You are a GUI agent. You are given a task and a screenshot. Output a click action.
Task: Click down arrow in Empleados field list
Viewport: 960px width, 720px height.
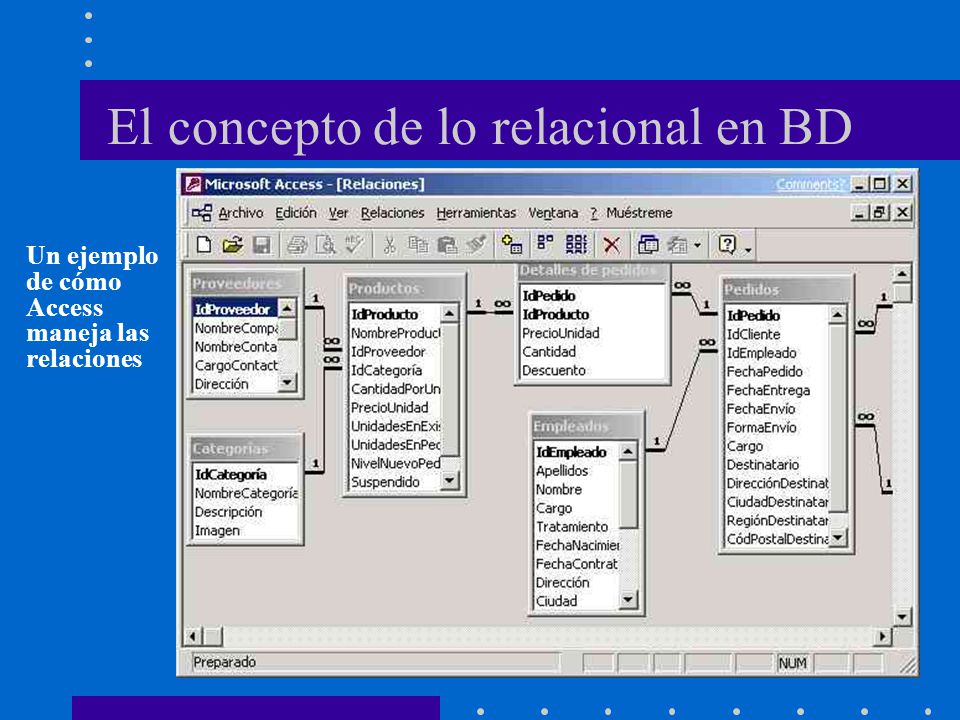(628, 600)
